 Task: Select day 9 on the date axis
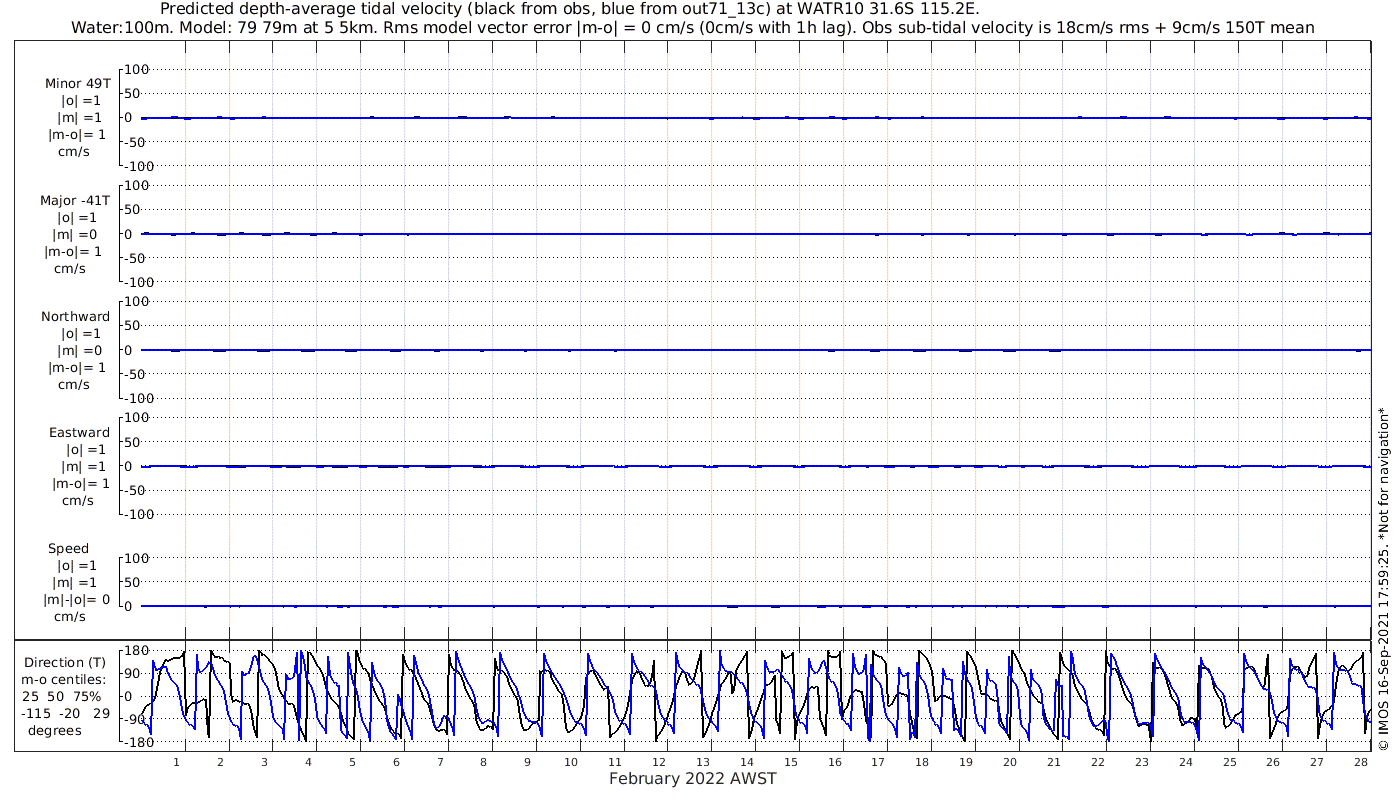pos(527,762)
